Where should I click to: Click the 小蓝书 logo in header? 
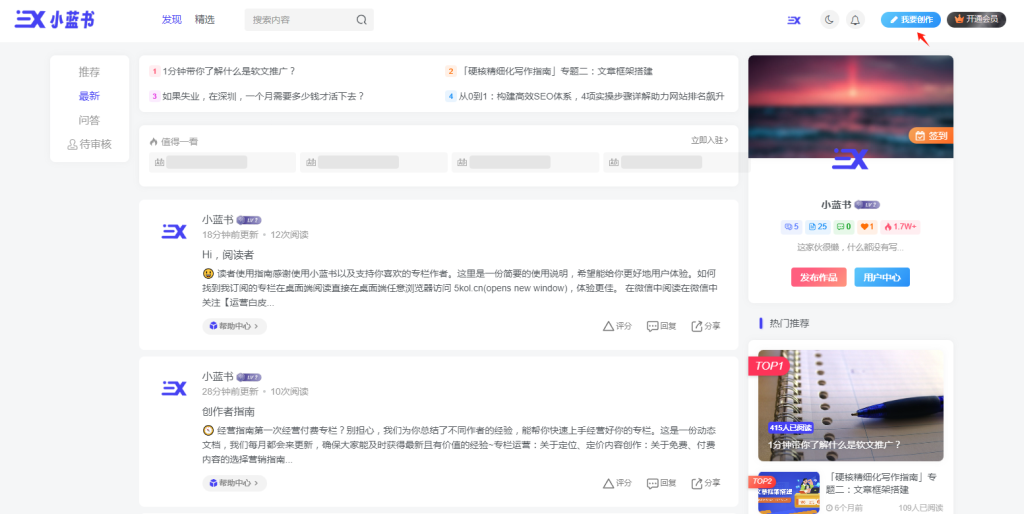click(55, 20)
